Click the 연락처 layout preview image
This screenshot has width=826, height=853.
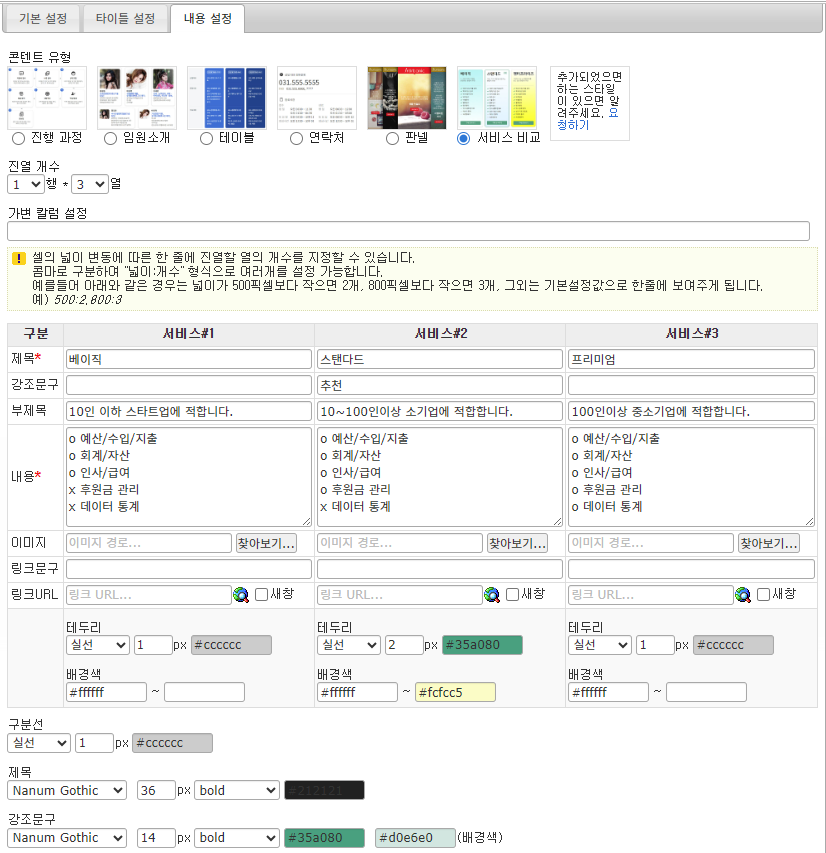click(317, 97)
